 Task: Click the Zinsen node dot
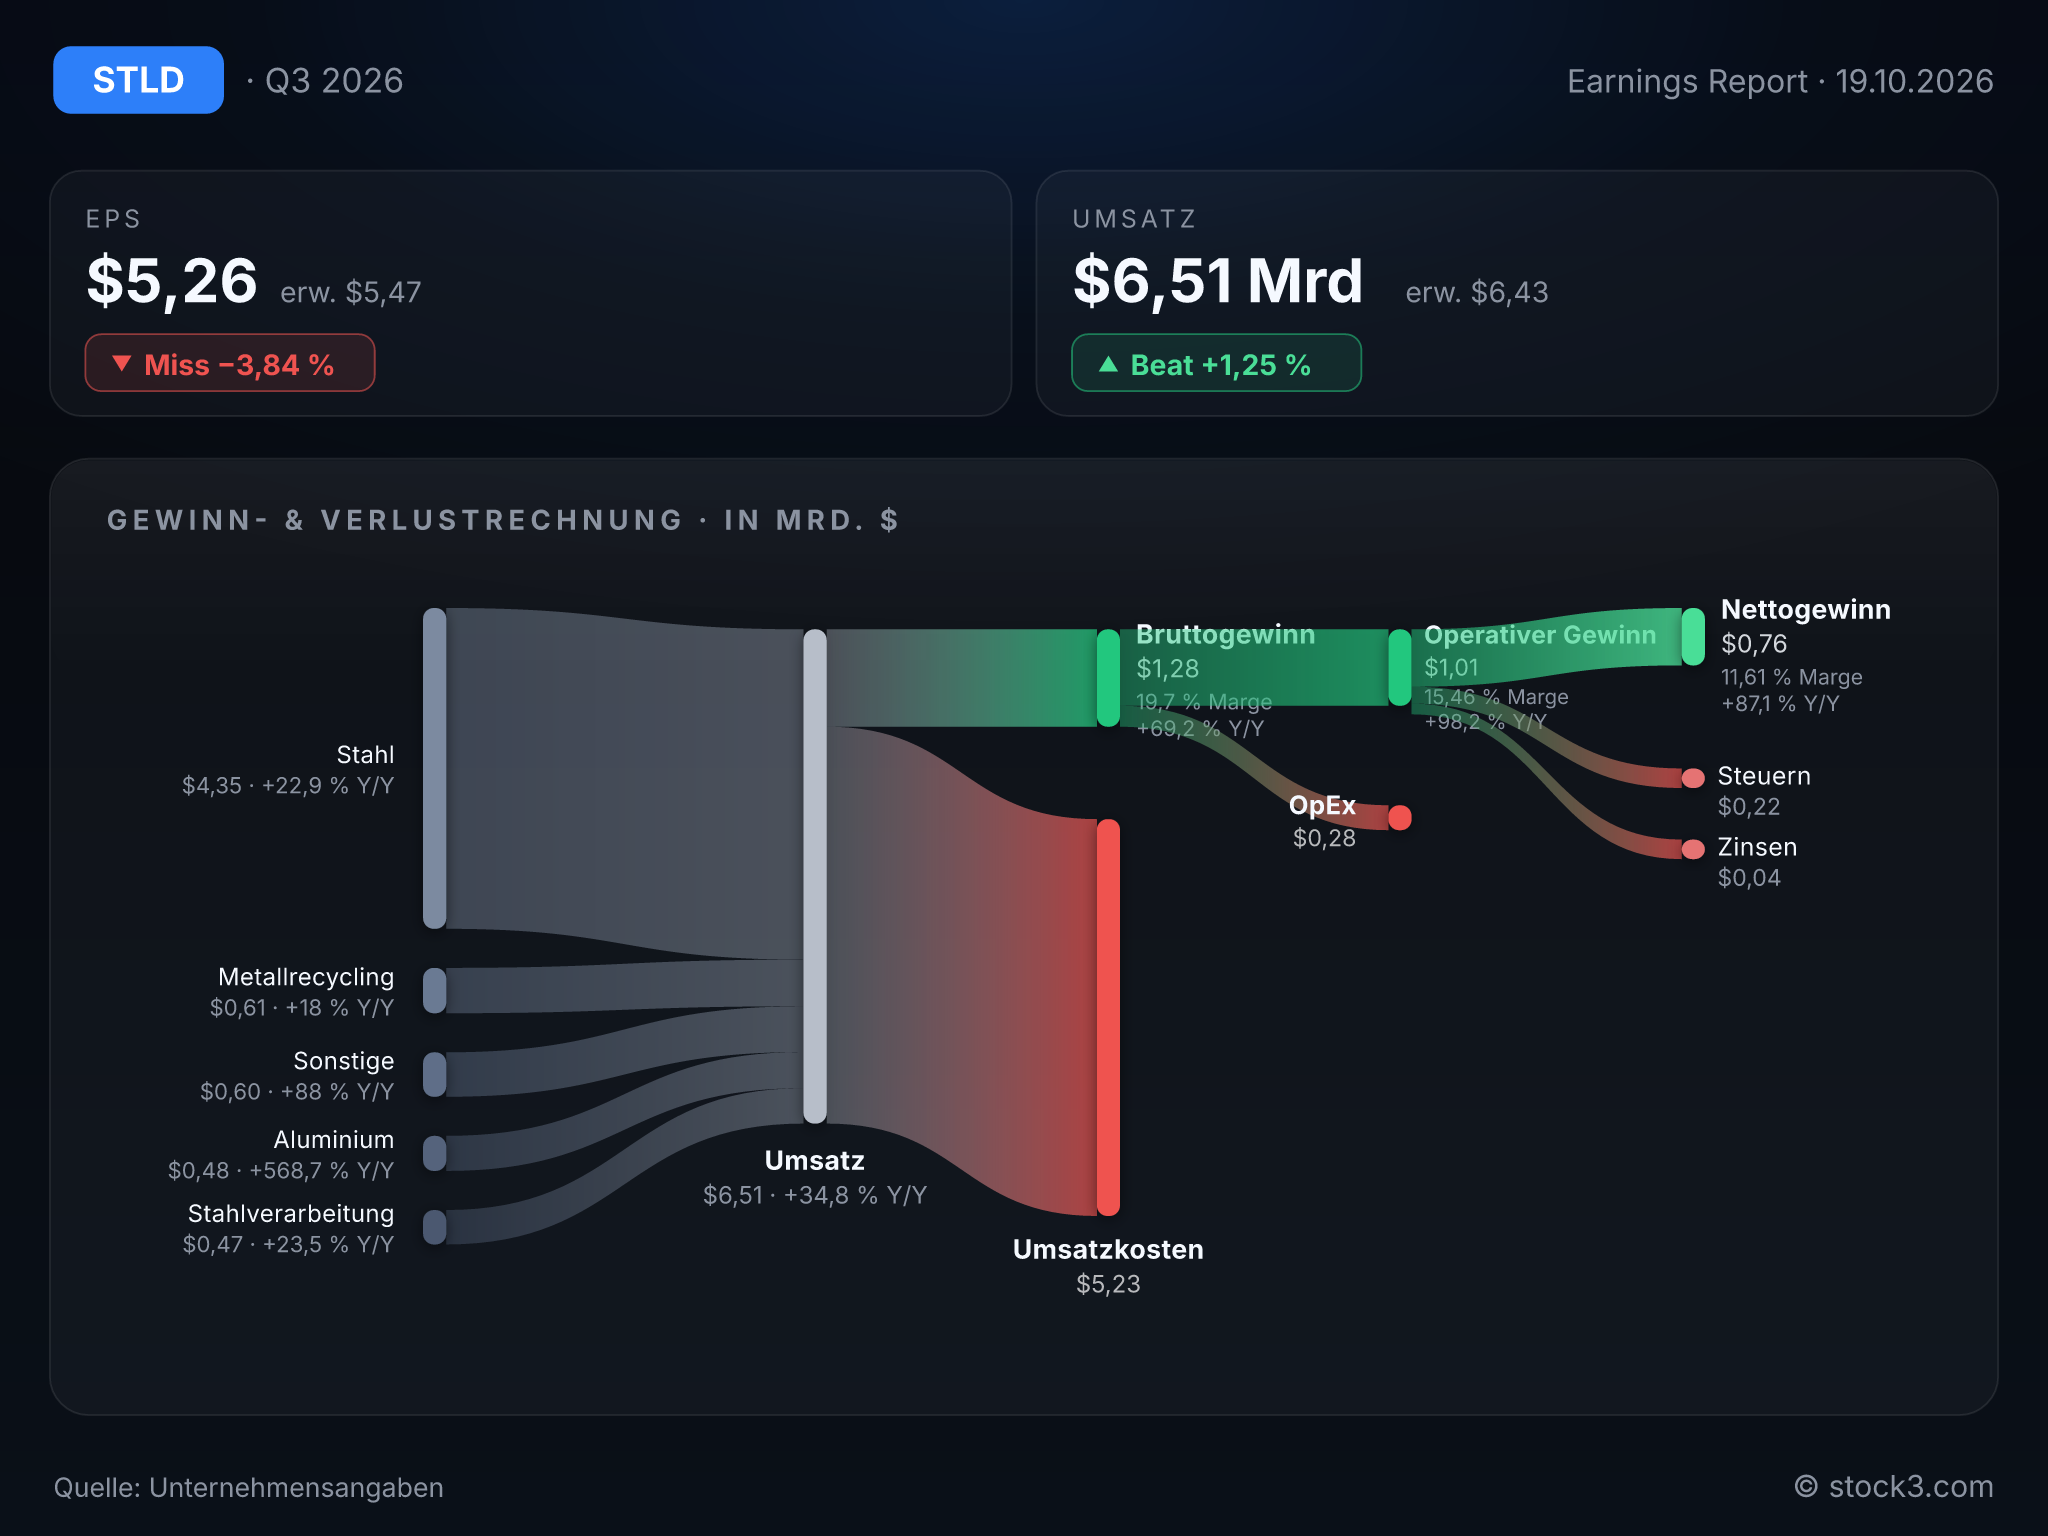click(x=1693, y=849)
